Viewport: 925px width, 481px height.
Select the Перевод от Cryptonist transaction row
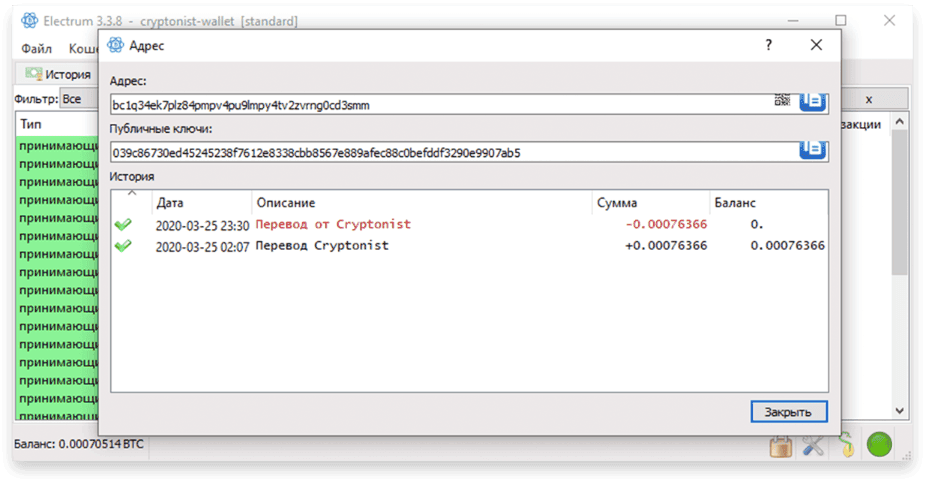pos(470,224)
